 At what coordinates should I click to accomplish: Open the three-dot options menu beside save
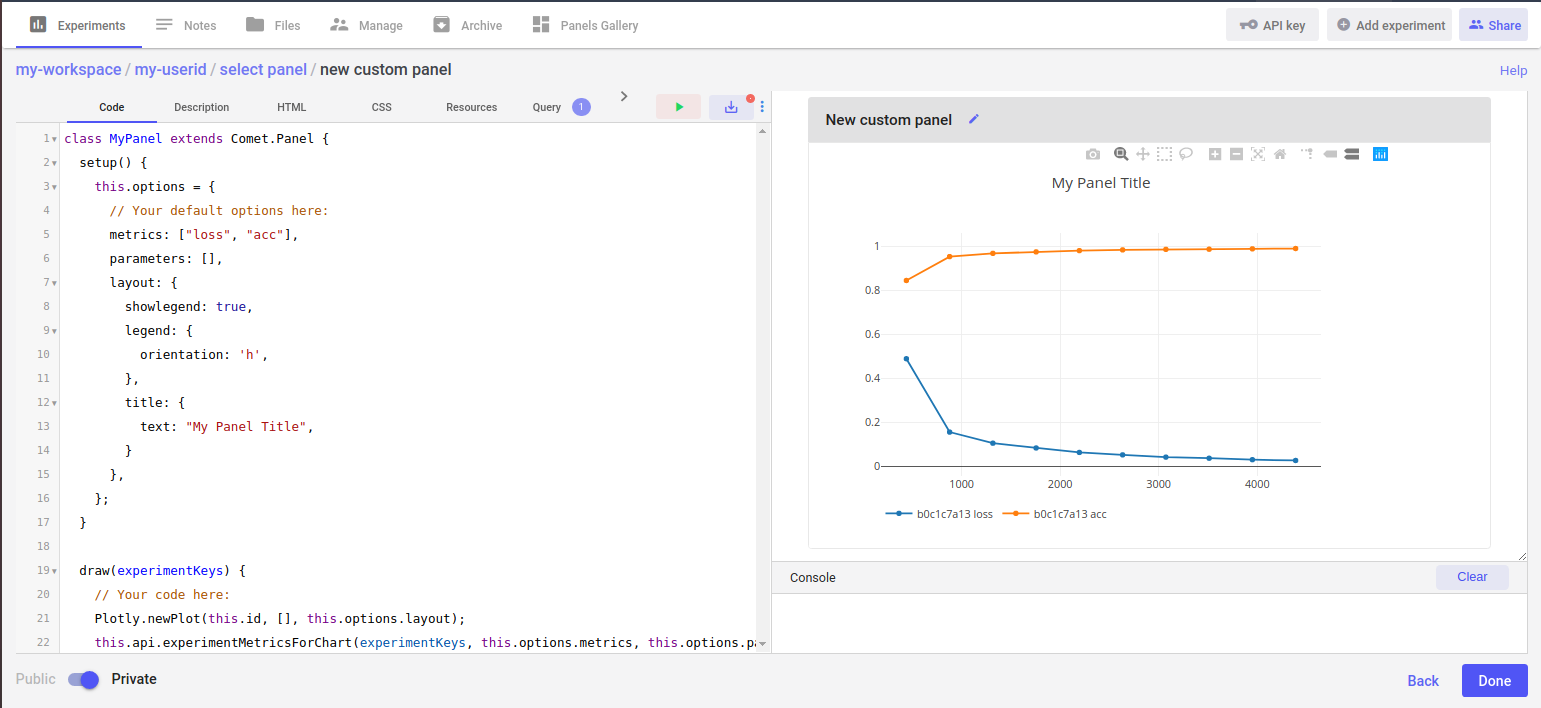point(762,107)
